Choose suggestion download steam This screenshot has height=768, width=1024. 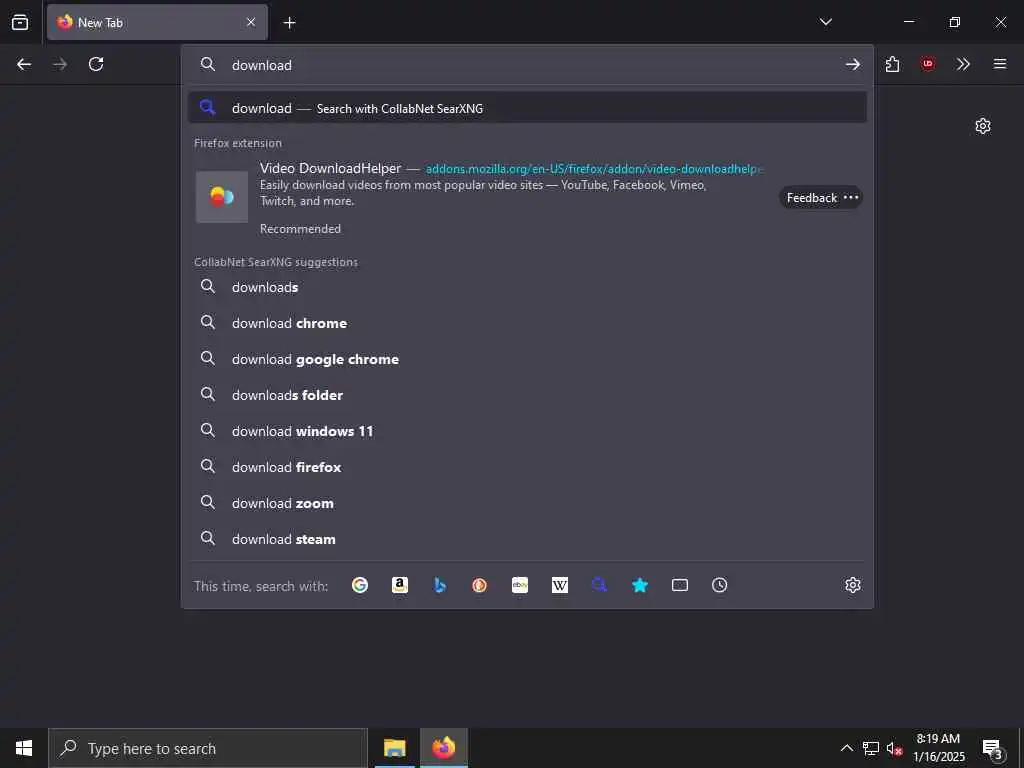(x=527, y=538)
